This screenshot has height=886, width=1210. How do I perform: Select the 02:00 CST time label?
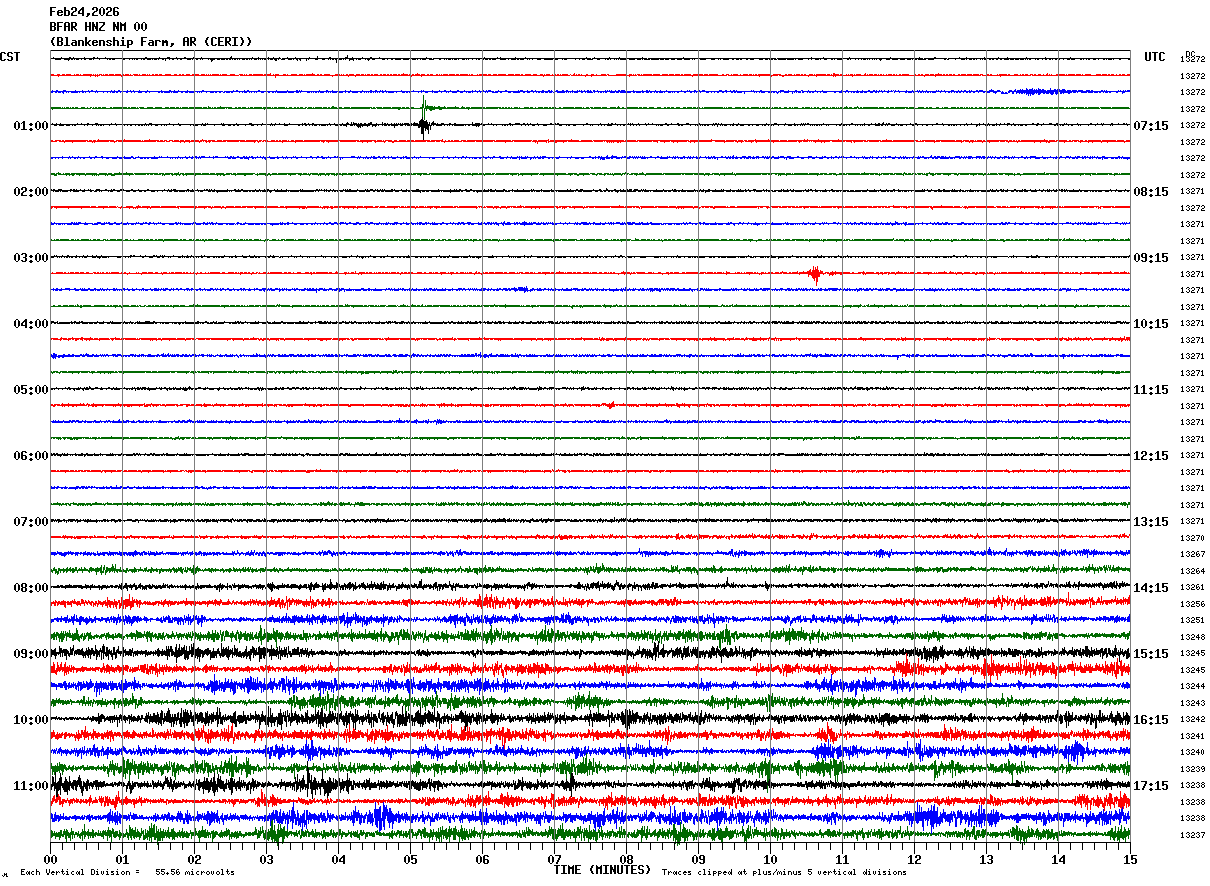pos(31,192)
